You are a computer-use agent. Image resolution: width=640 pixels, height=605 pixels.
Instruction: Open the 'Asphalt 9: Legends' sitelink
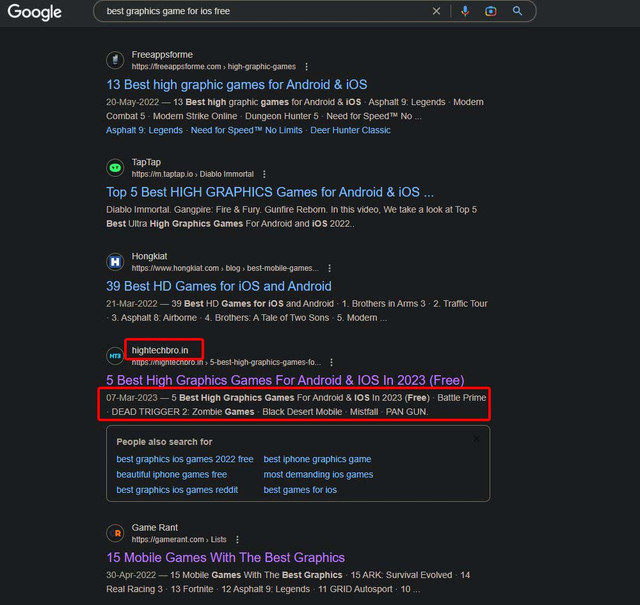click(x=144, y=130)
